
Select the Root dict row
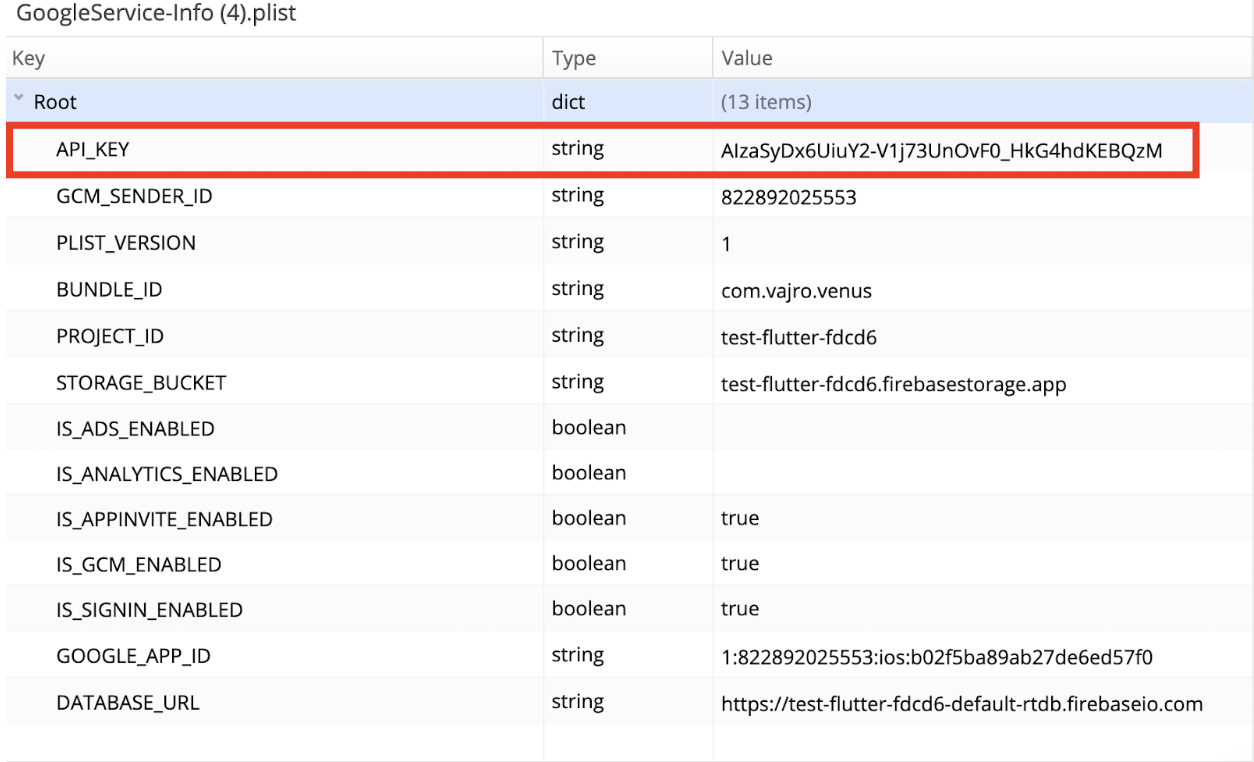[x=627, y=102]
